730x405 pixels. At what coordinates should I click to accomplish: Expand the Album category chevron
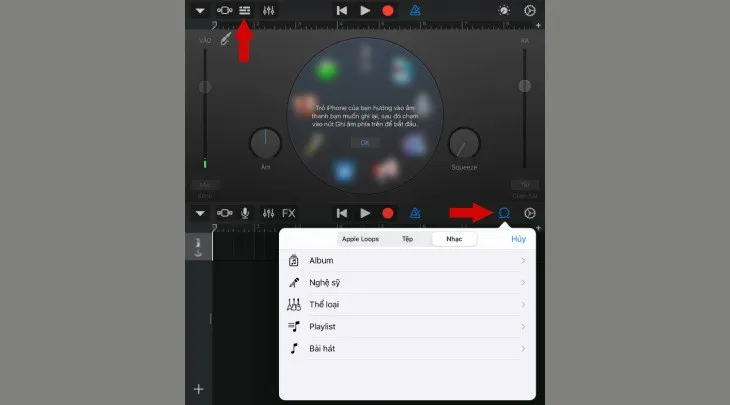(x=523, y=261)
